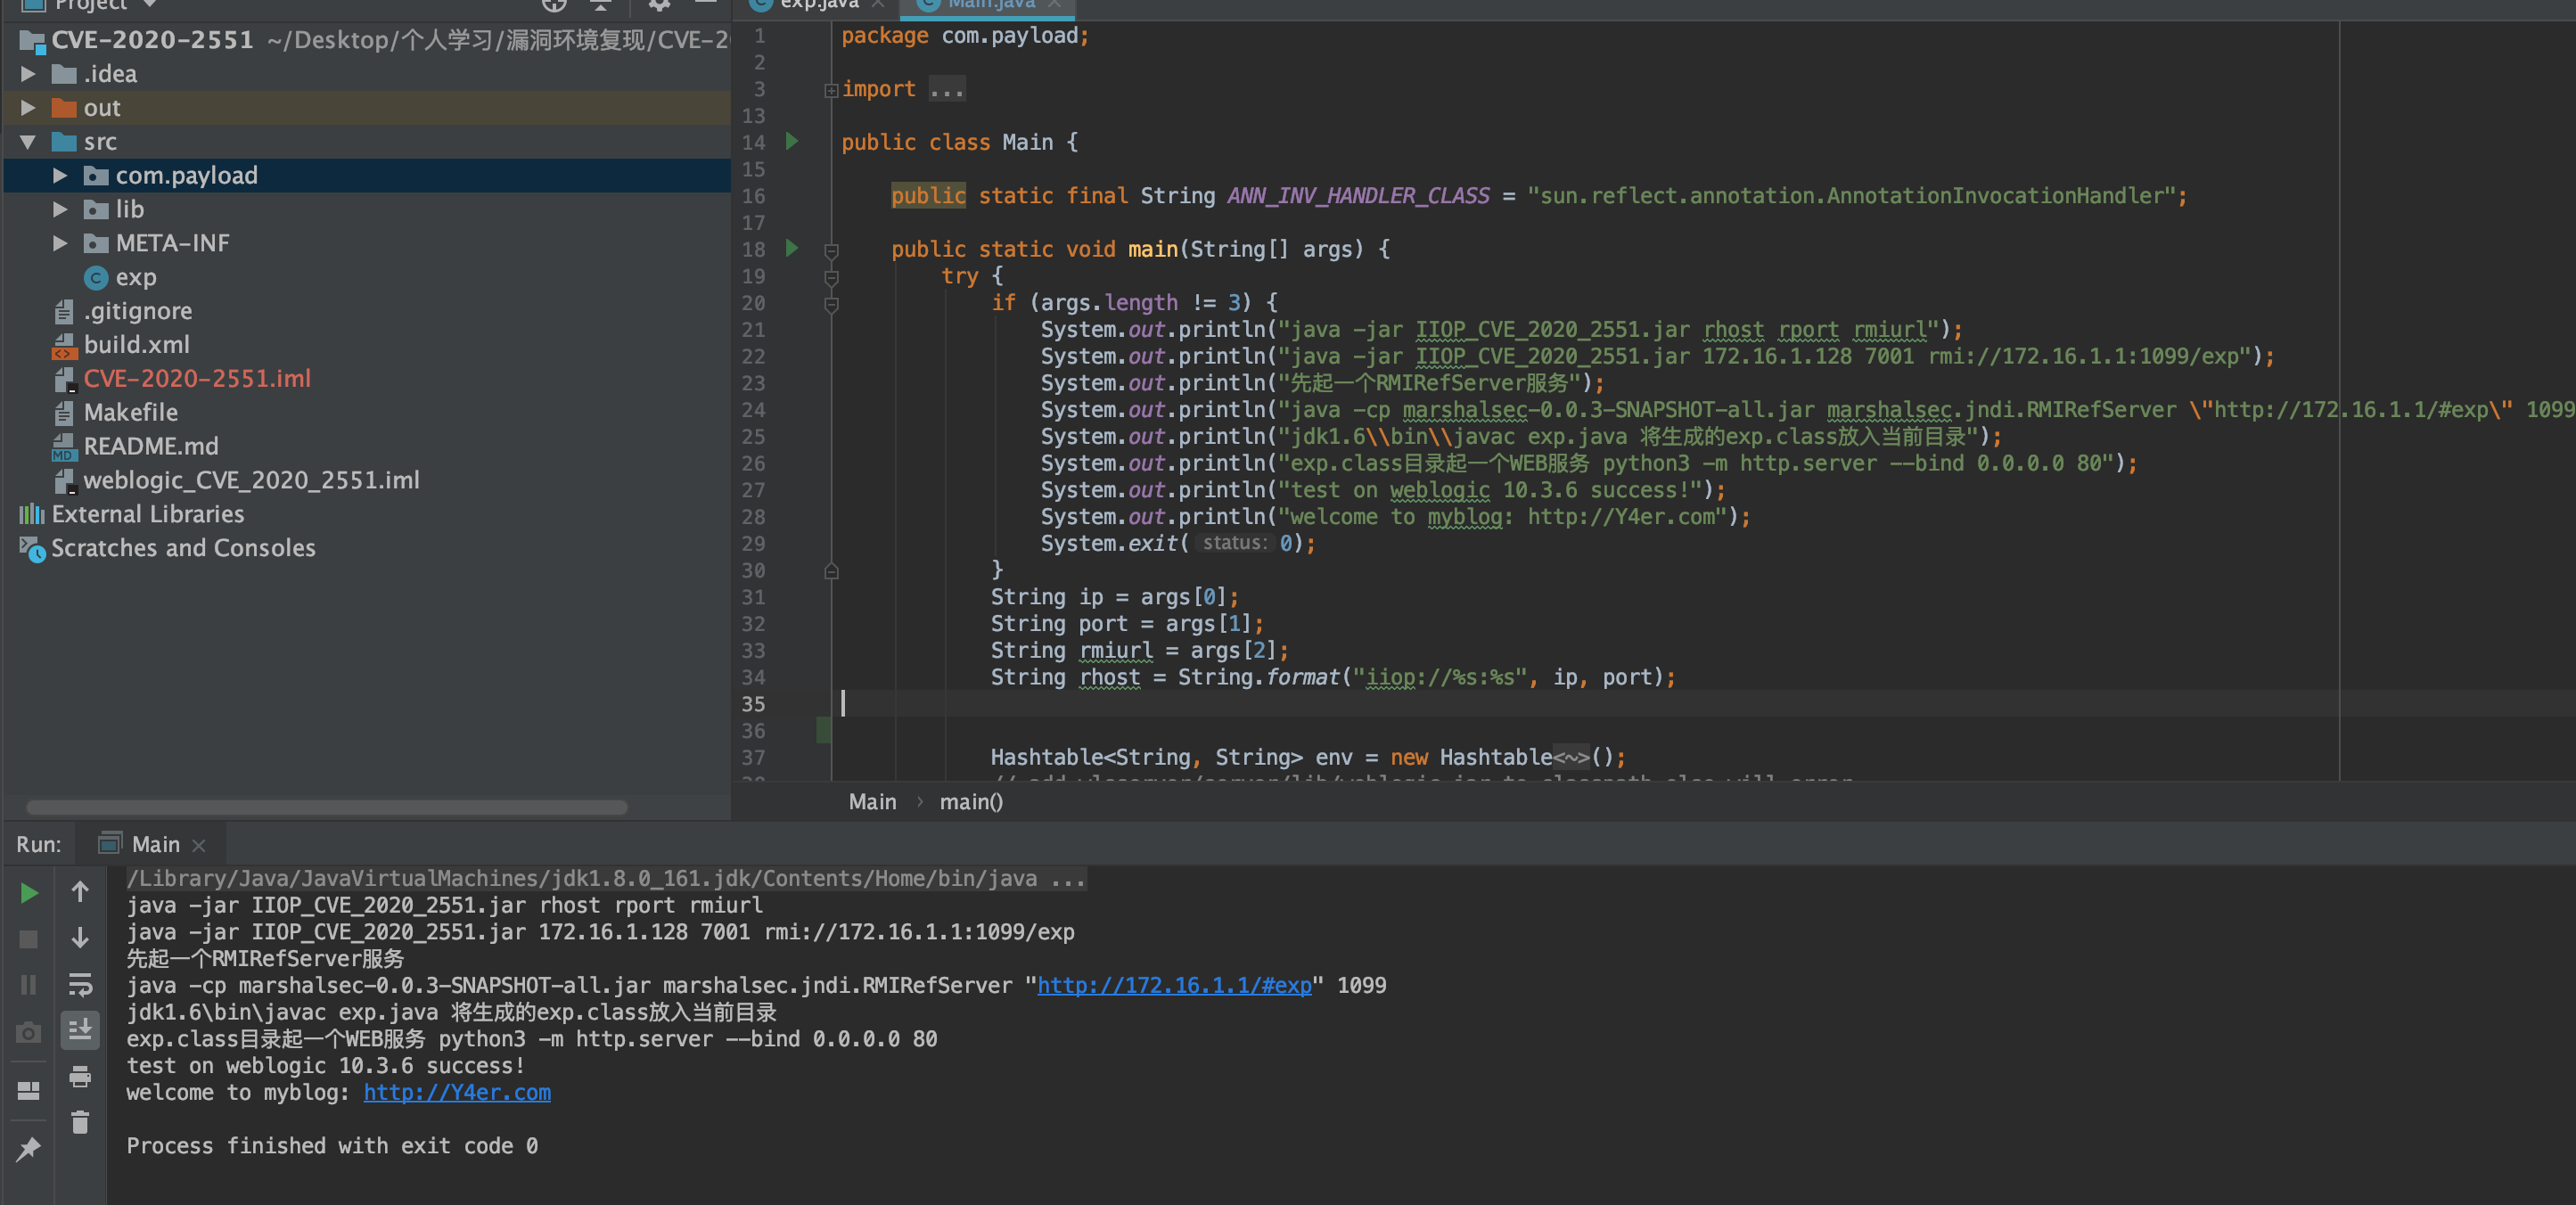This screenshot has width=2576, height=1205.
Task: Click the project tree horizontal scrollbar
Action: pos(326,807)
